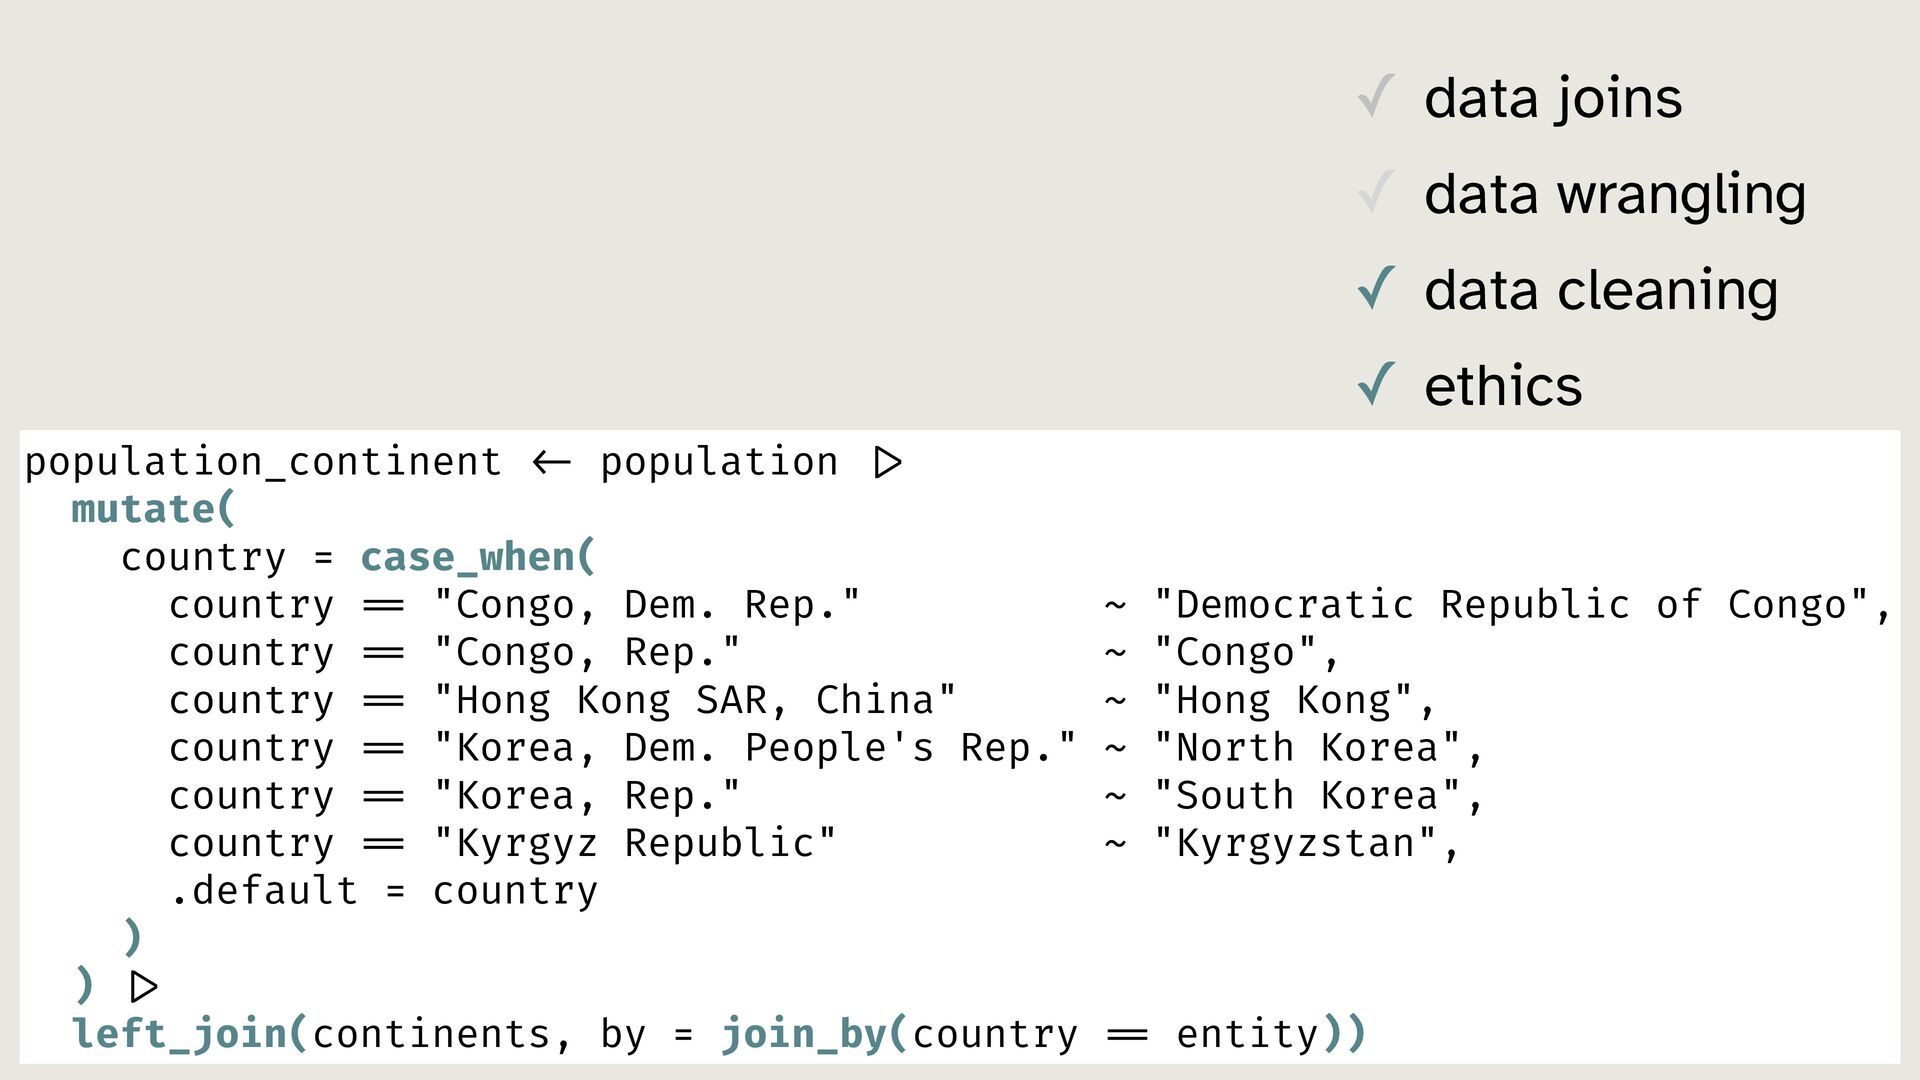
Task: Click the case_when( function keyword
Action: (477, 558)
